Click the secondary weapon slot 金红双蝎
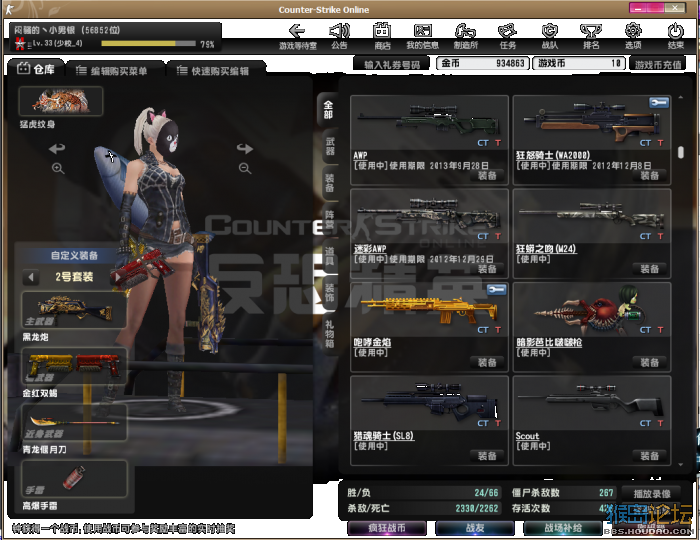The width and height of the screenshot is (700, 540). [74, 366]
